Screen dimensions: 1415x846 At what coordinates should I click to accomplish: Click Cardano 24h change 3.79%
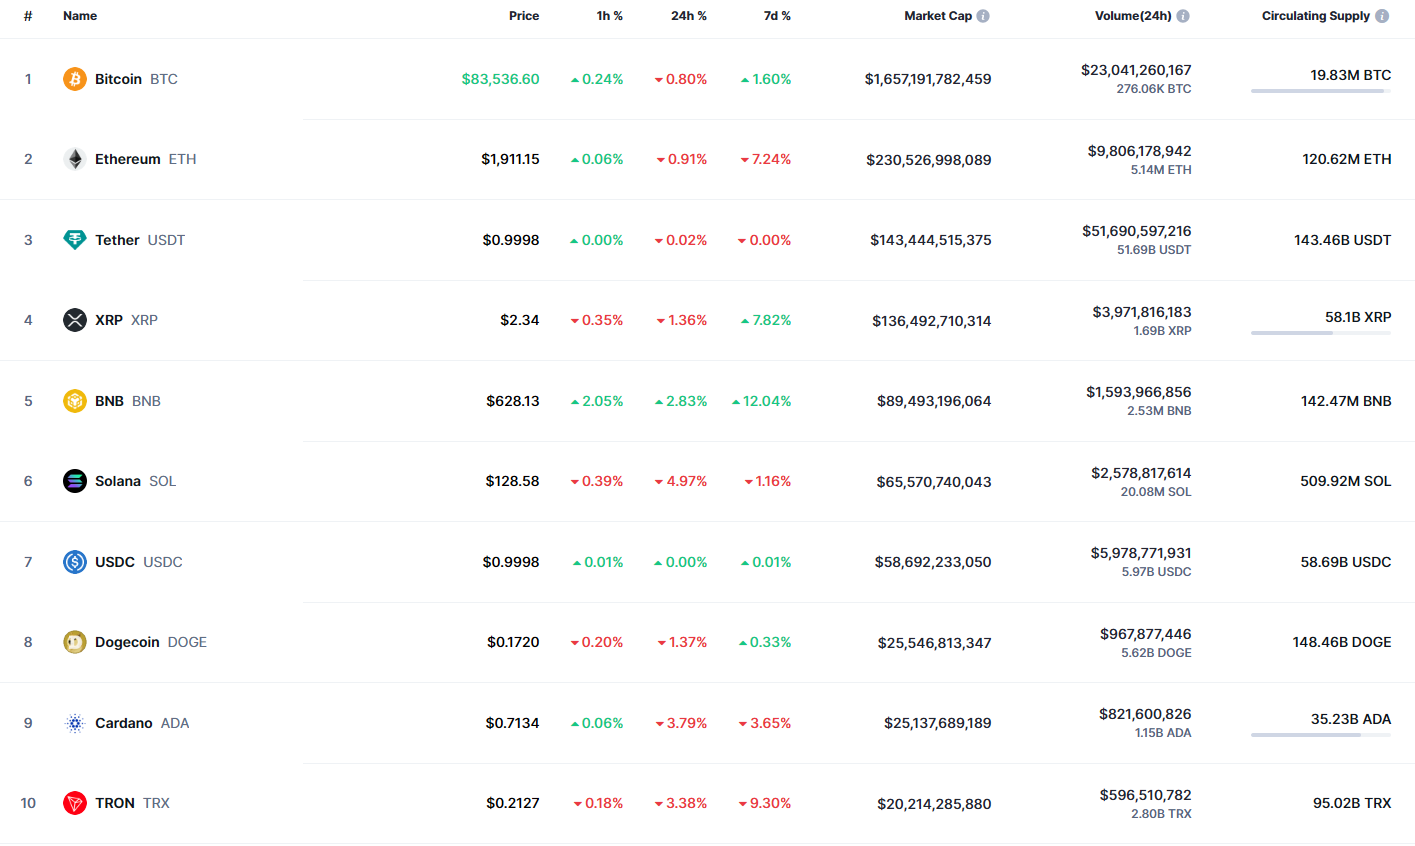[681, 723]
